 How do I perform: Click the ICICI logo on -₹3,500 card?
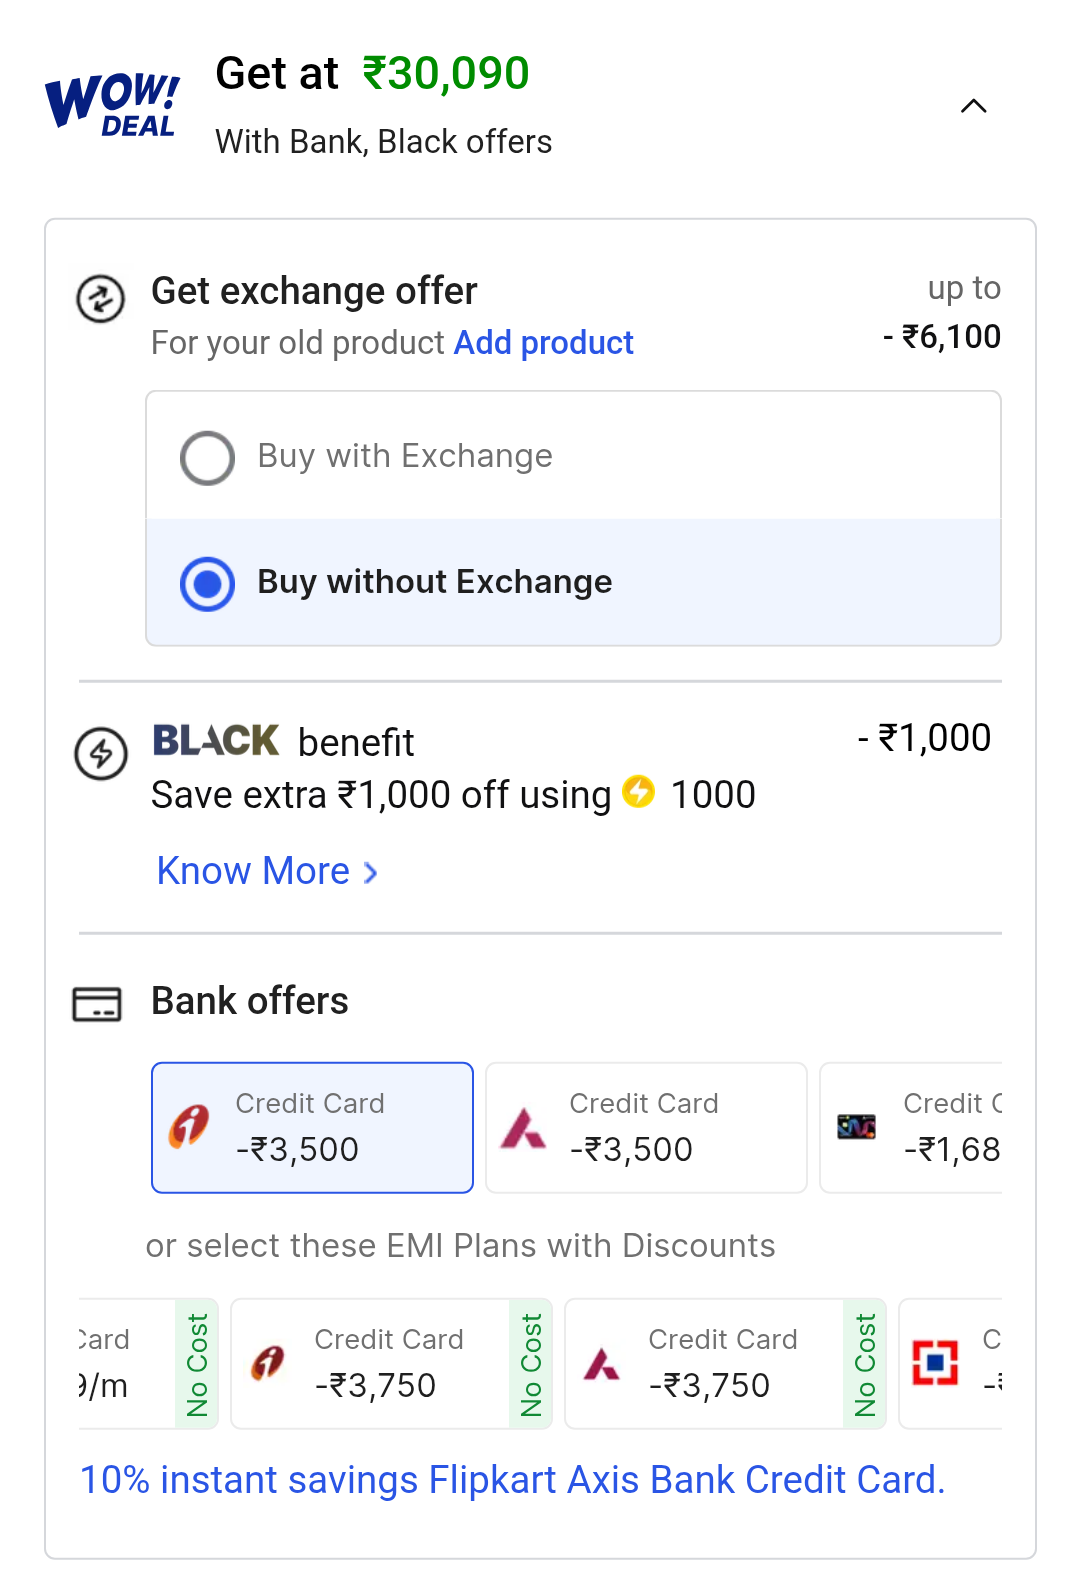189,1126
